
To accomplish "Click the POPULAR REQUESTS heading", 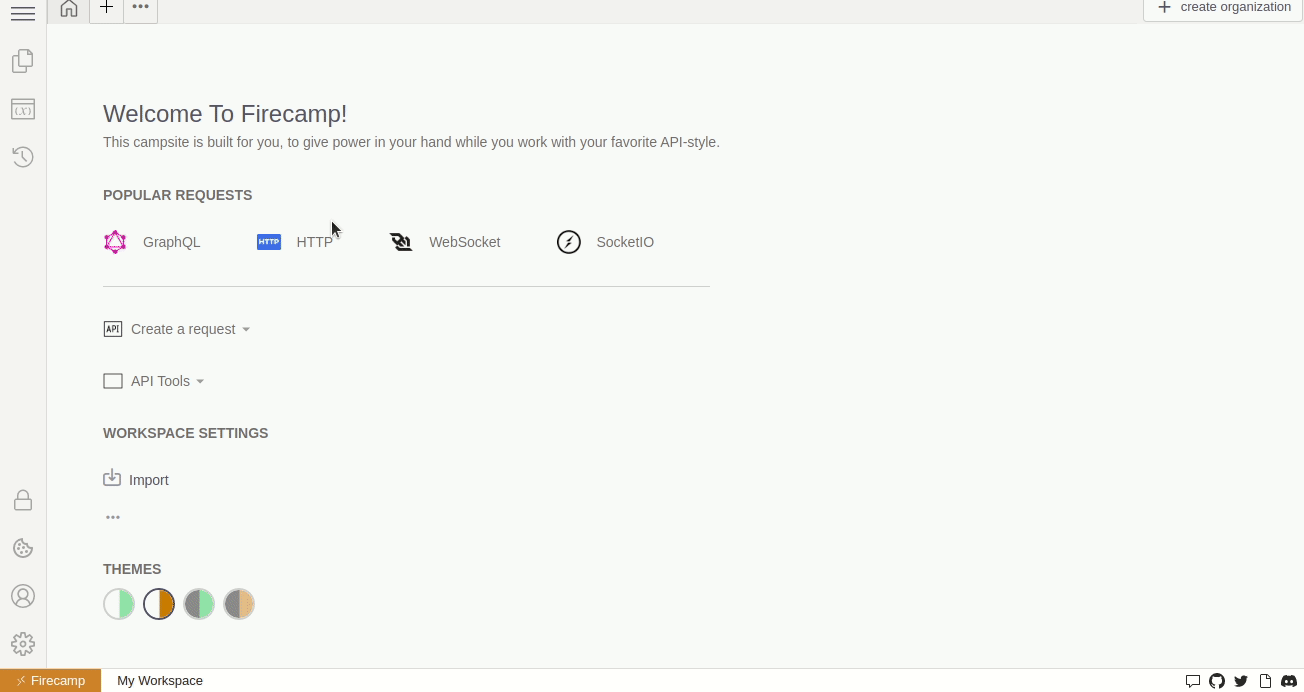I will point(178,195).
